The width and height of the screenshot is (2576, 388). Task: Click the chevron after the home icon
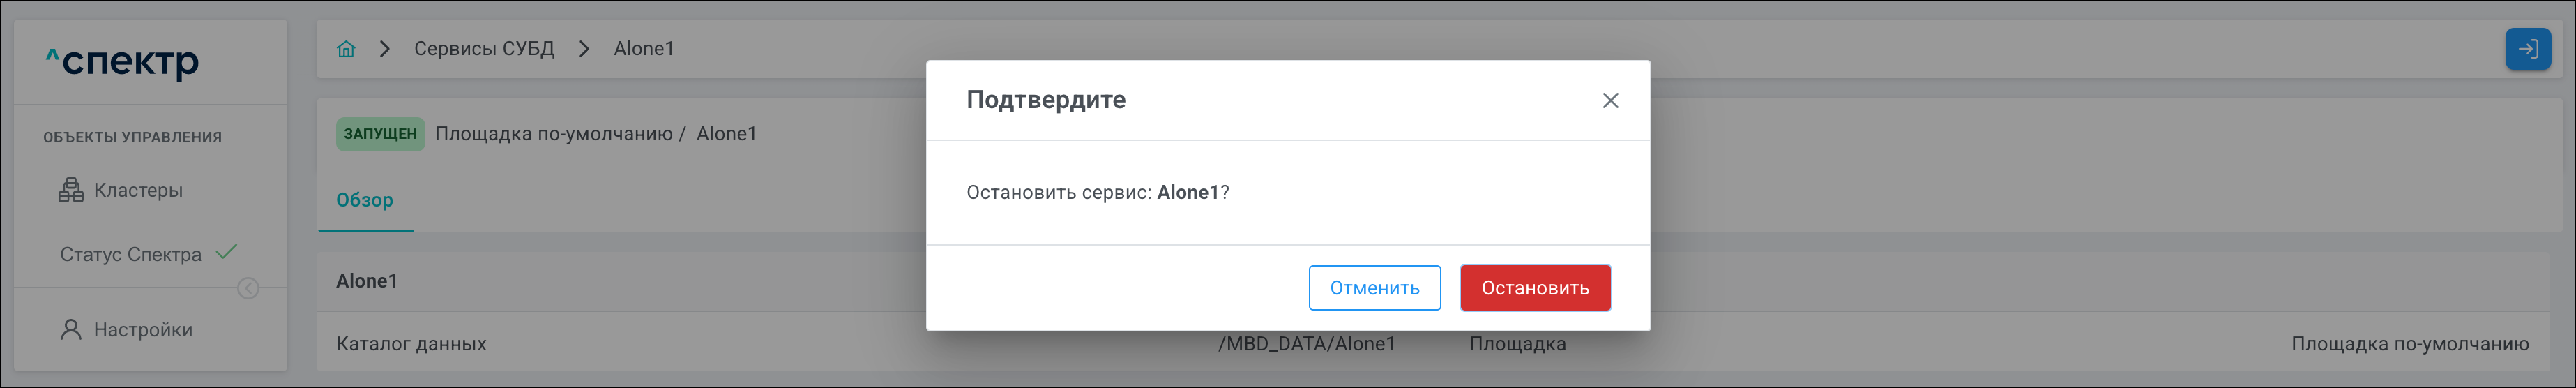(385, 49)
